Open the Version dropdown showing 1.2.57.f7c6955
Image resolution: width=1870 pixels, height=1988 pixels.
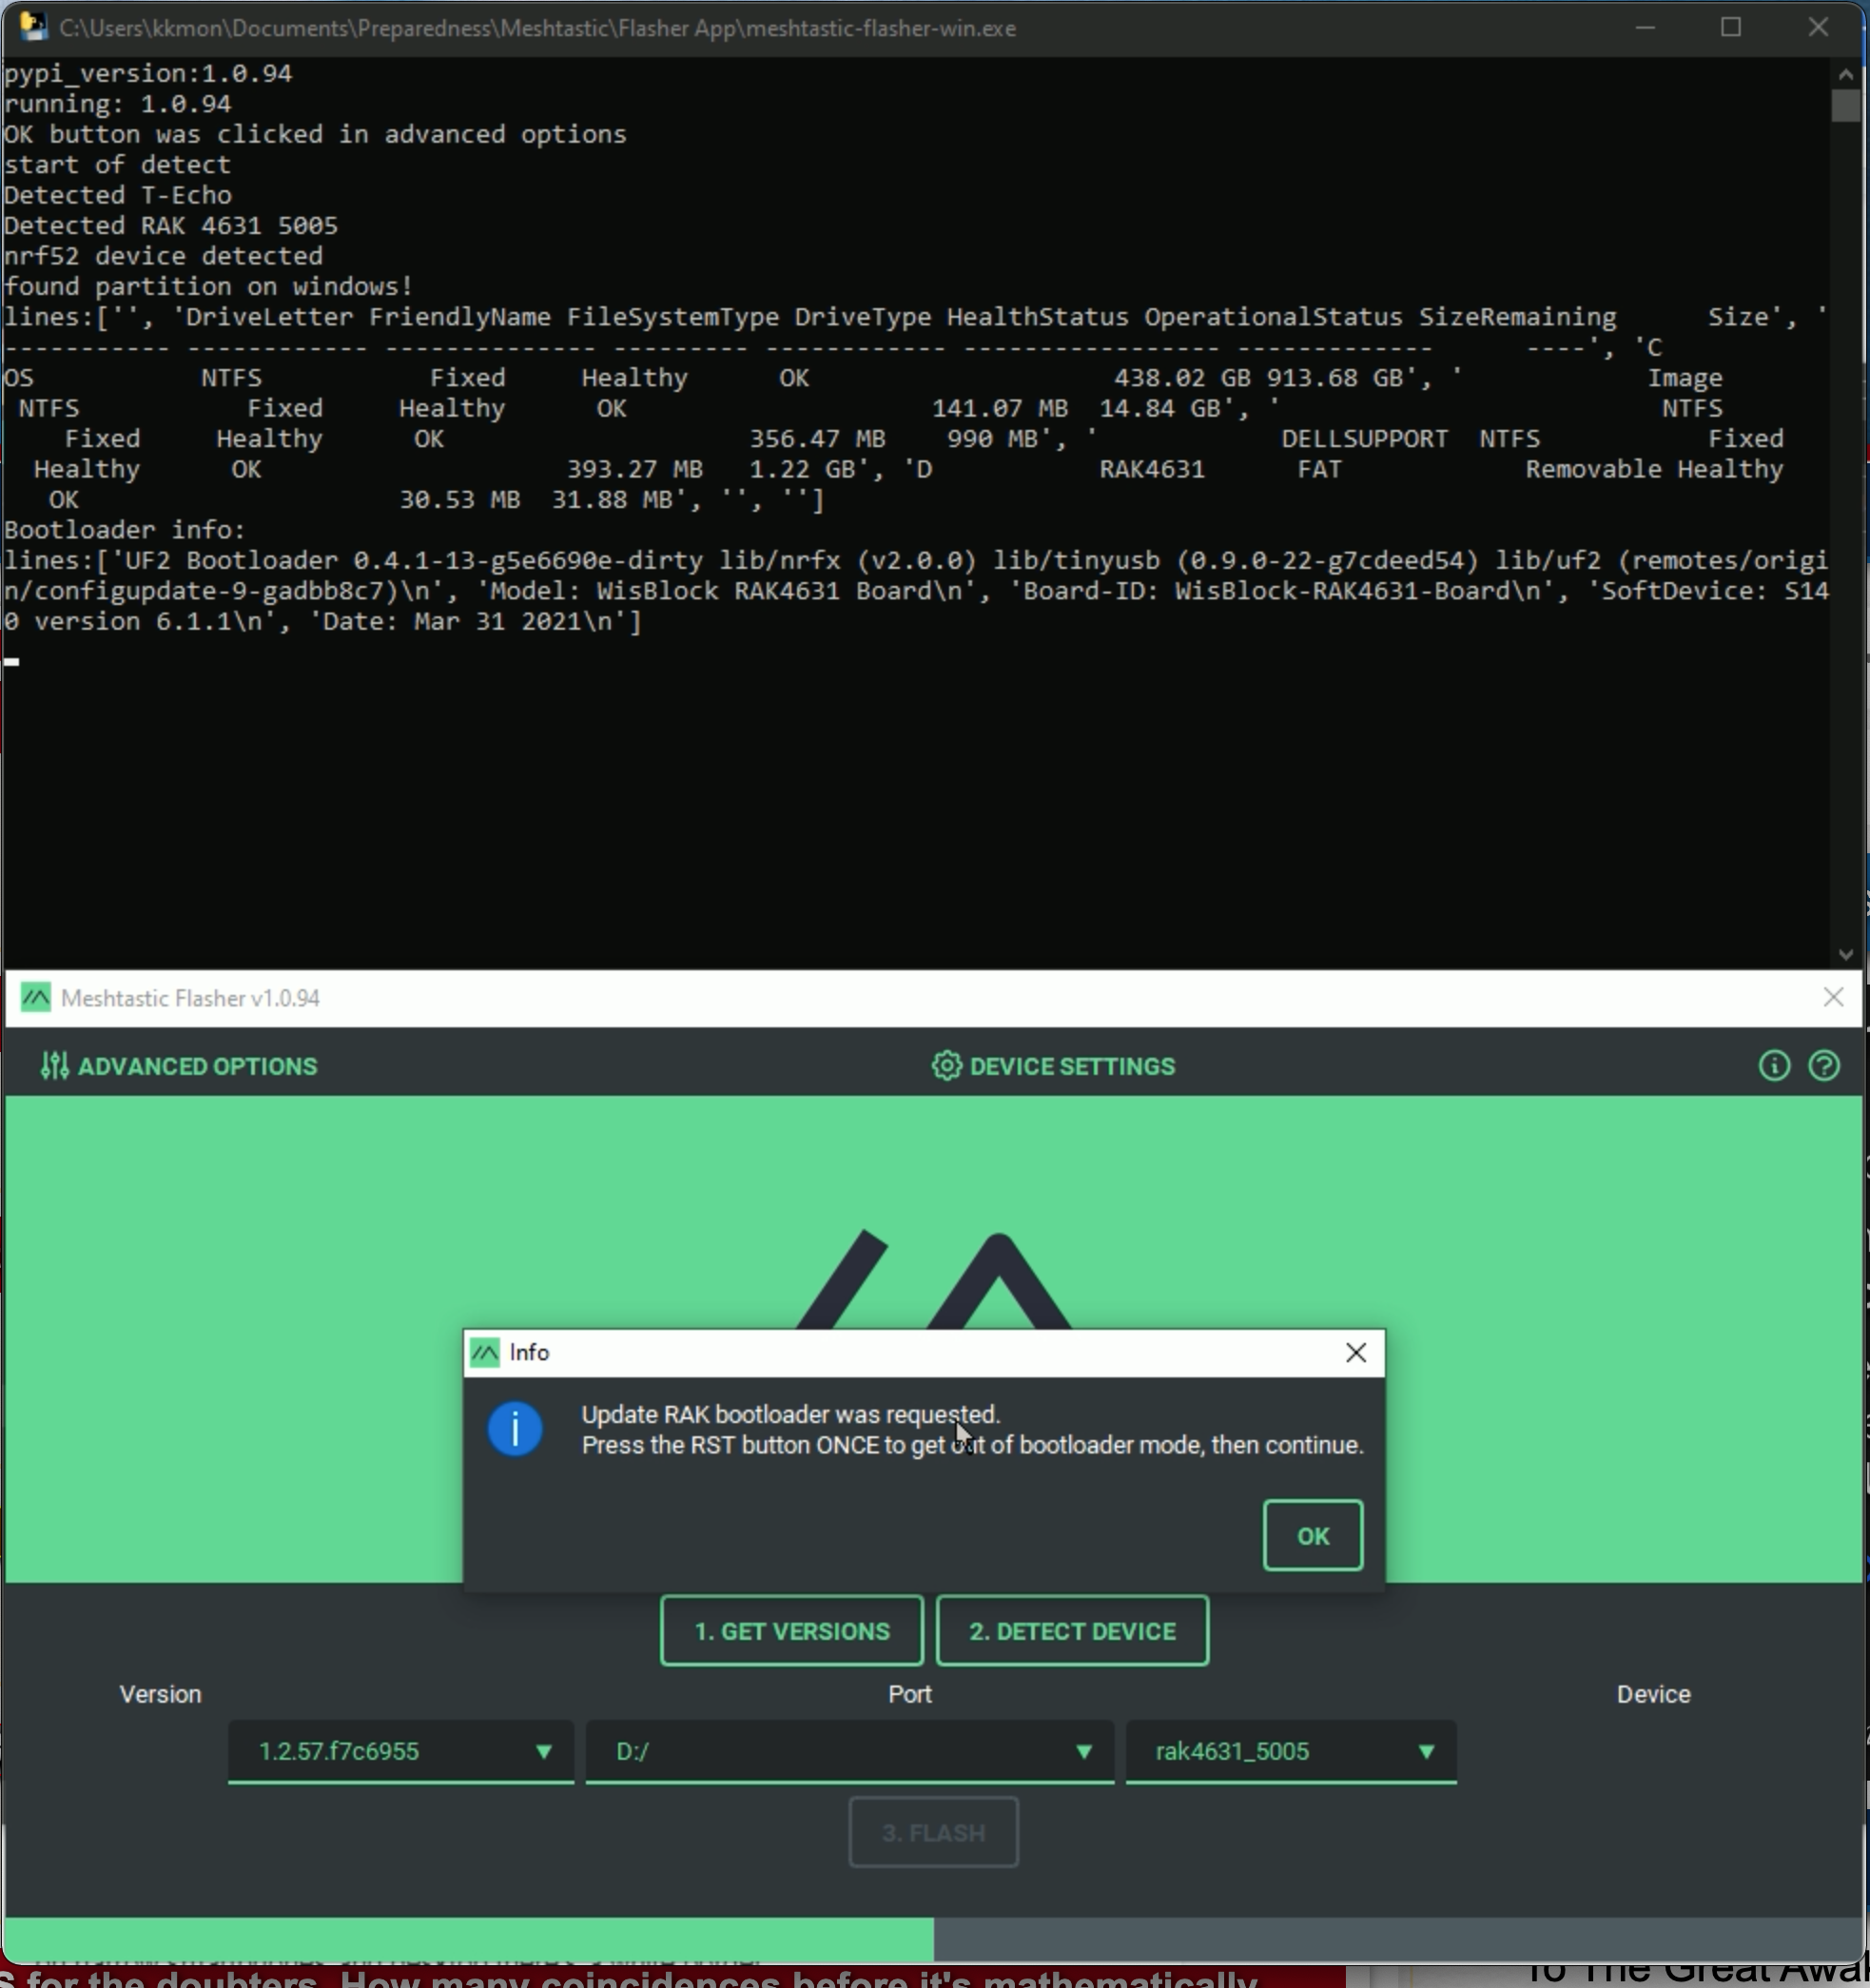click(400, 1752)
